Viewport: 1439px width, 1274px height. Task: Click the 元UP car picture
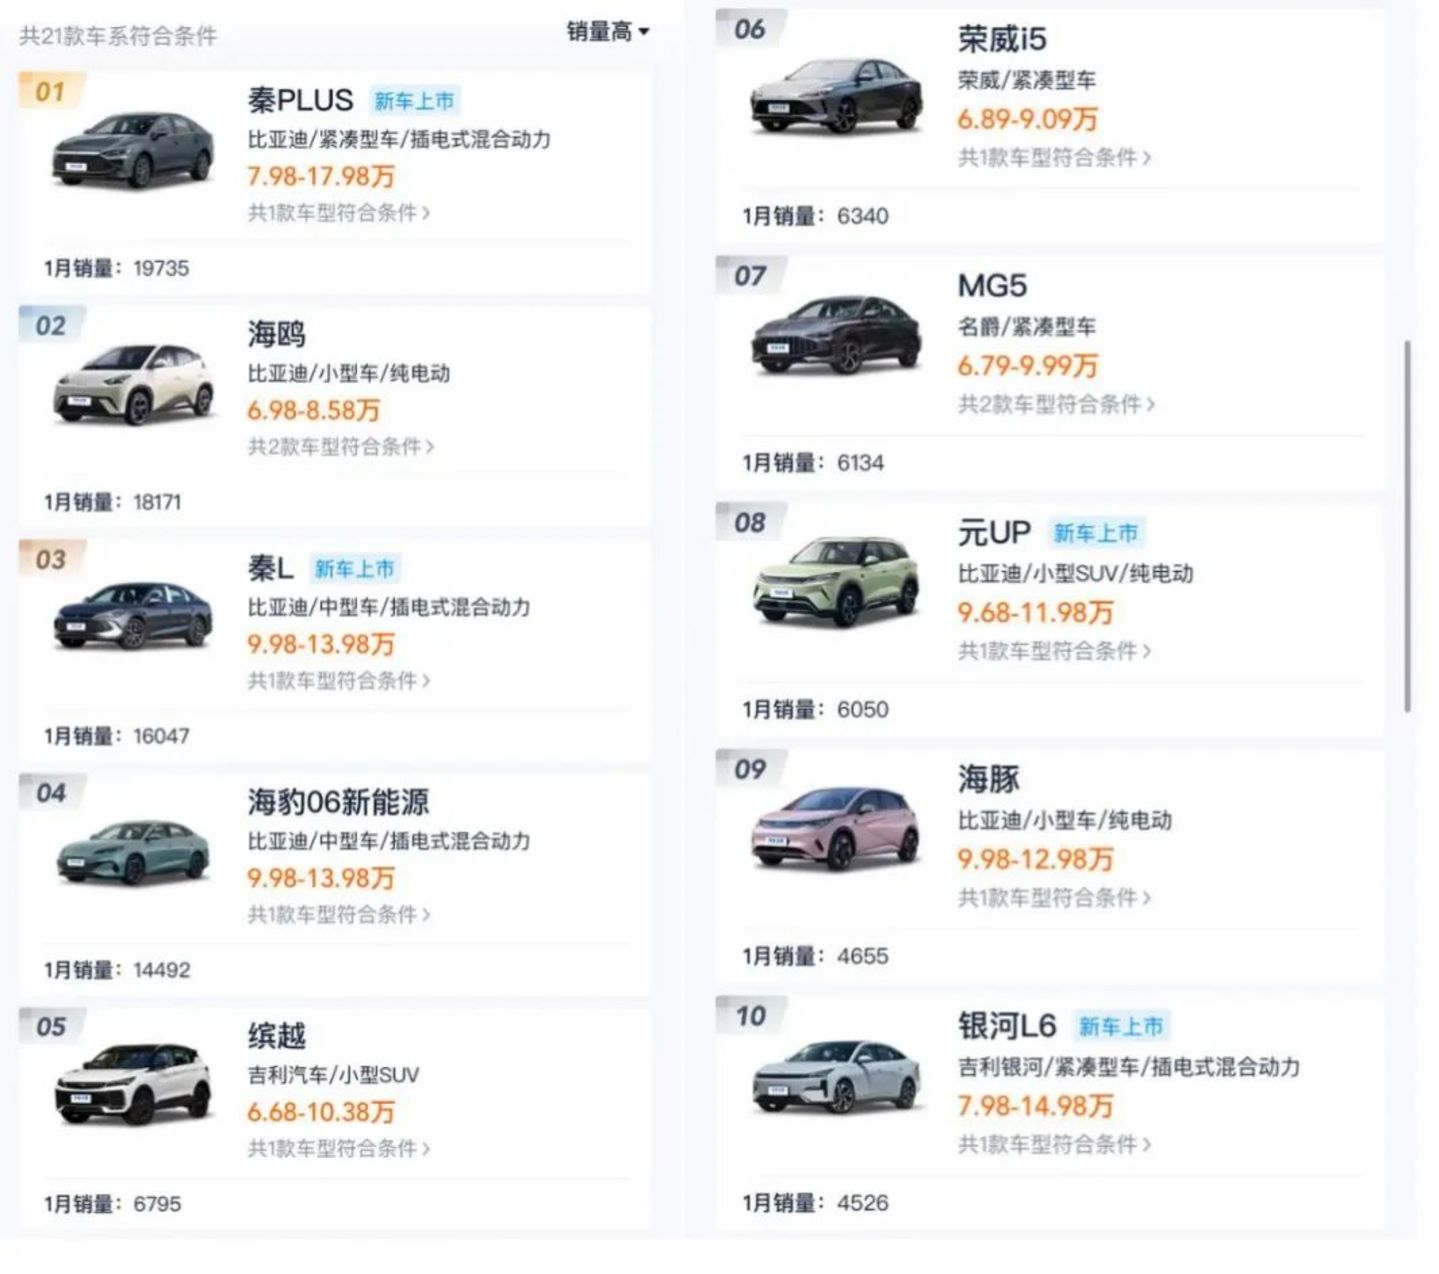point(836,580)
